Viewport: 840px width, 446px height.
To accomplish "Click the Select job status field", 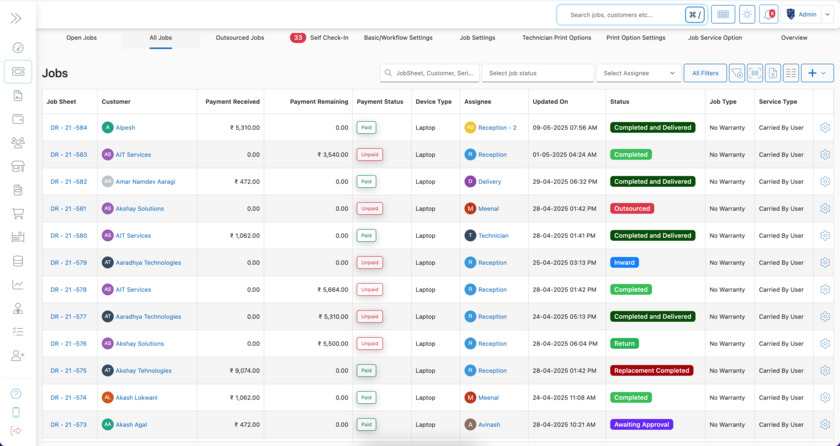I will [x=537, y=73].
